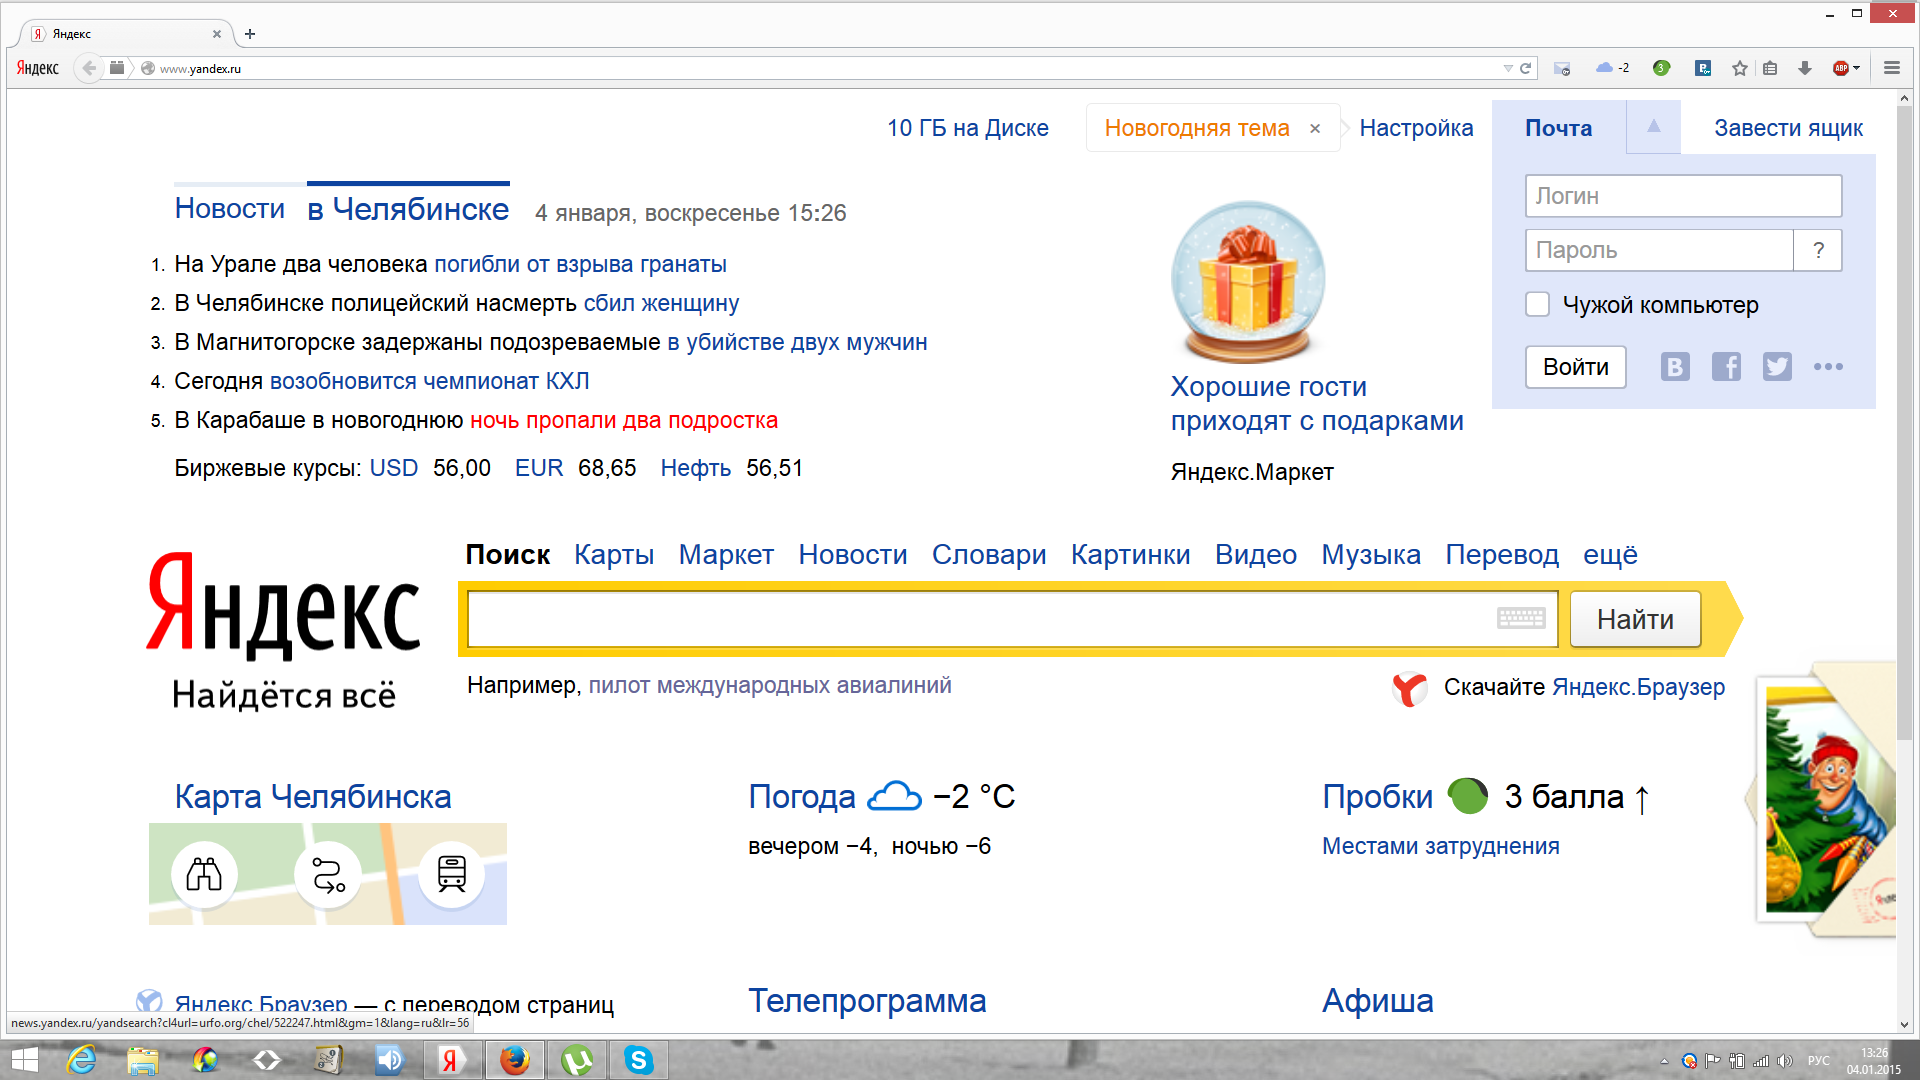Open downloads arrow icon in toolbar
The image size is (1920, 1080).
1805,68
